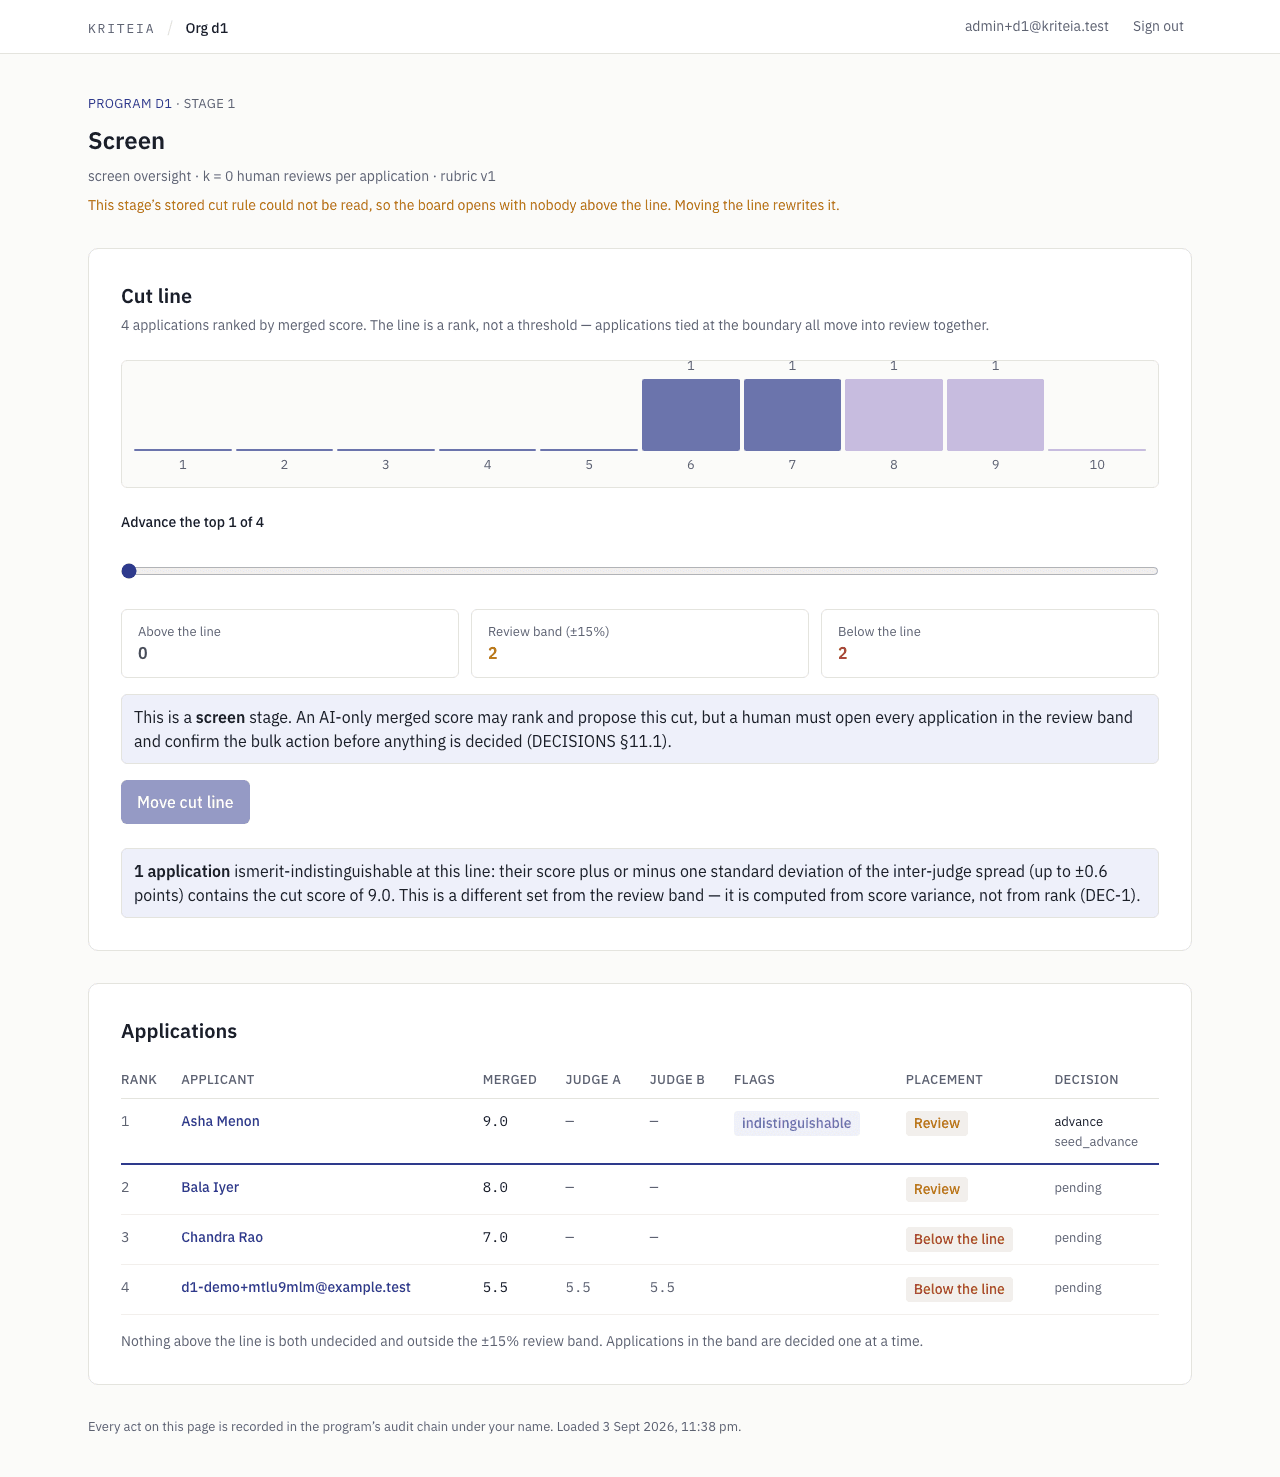
Task: Click the histogram bar for score 6
Action: [691, 415]
